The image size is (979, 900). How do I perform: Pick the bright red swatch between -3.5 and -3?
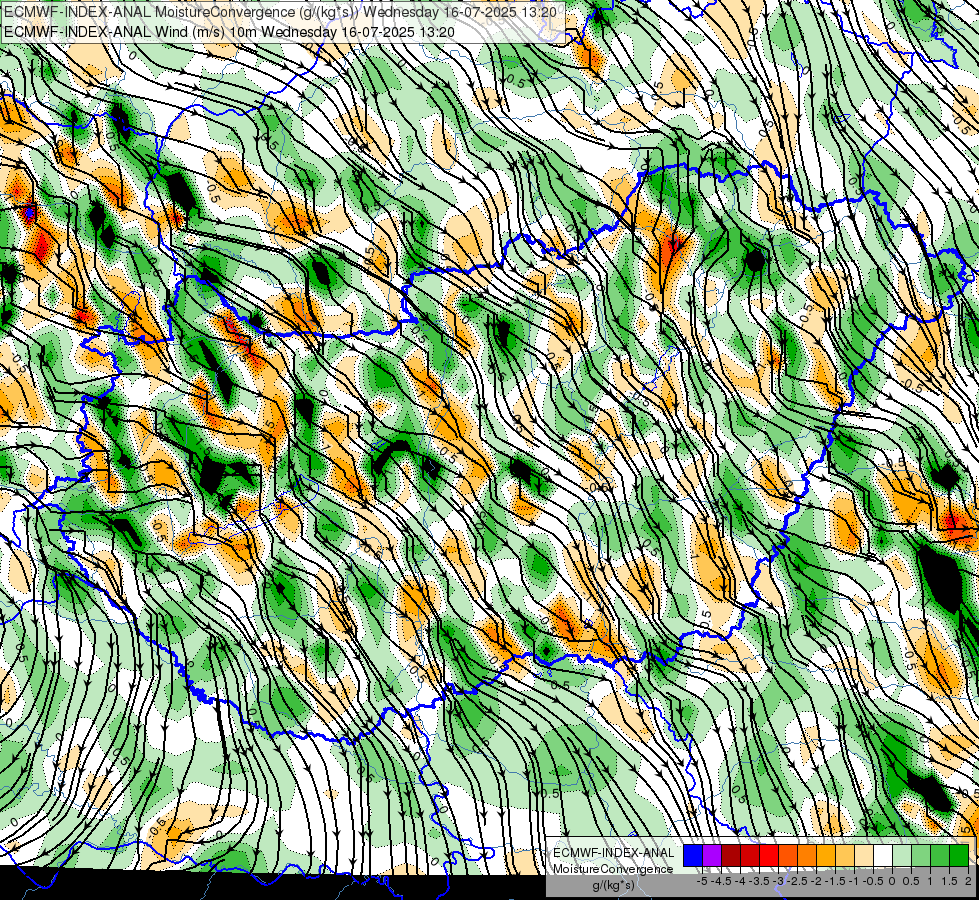click(769, 856)
